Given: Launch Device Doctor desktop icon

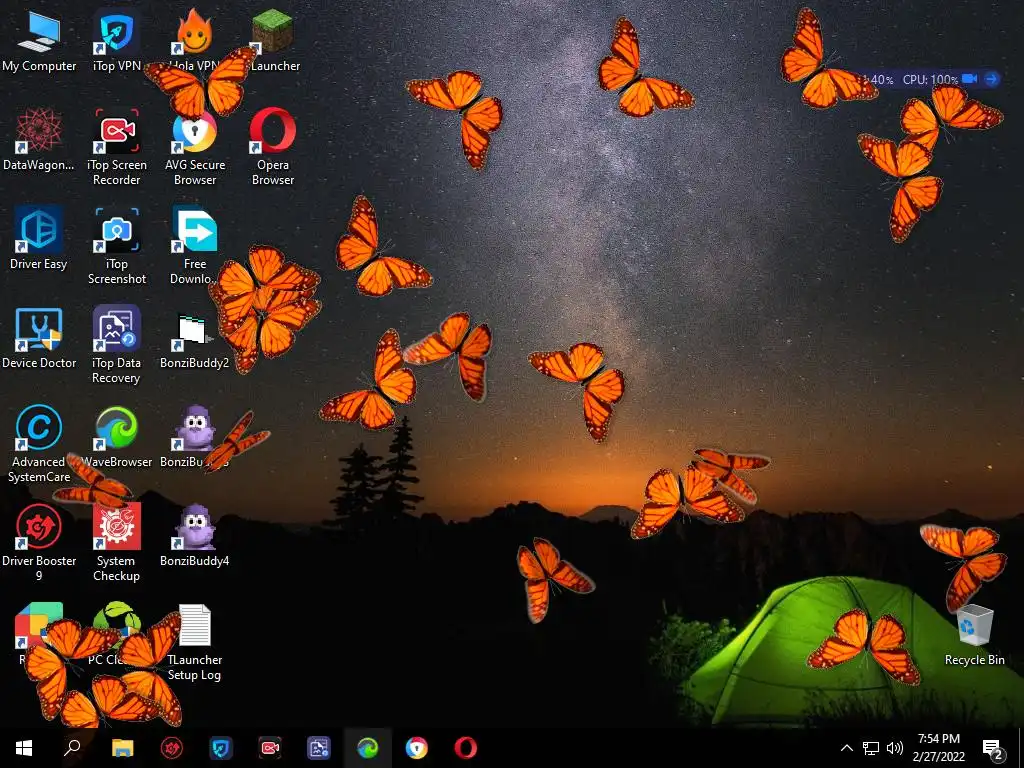Looking at the screenshot, I should [x=39, y=338].
